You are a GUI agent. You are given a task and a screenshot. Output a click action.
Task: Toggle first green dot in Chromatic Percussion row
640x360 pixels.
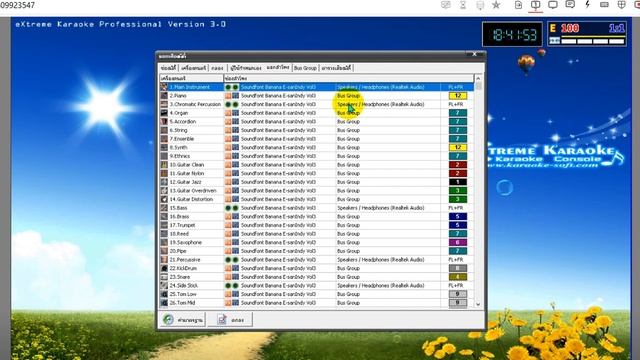pyautogui.click(x=228, y=104)
